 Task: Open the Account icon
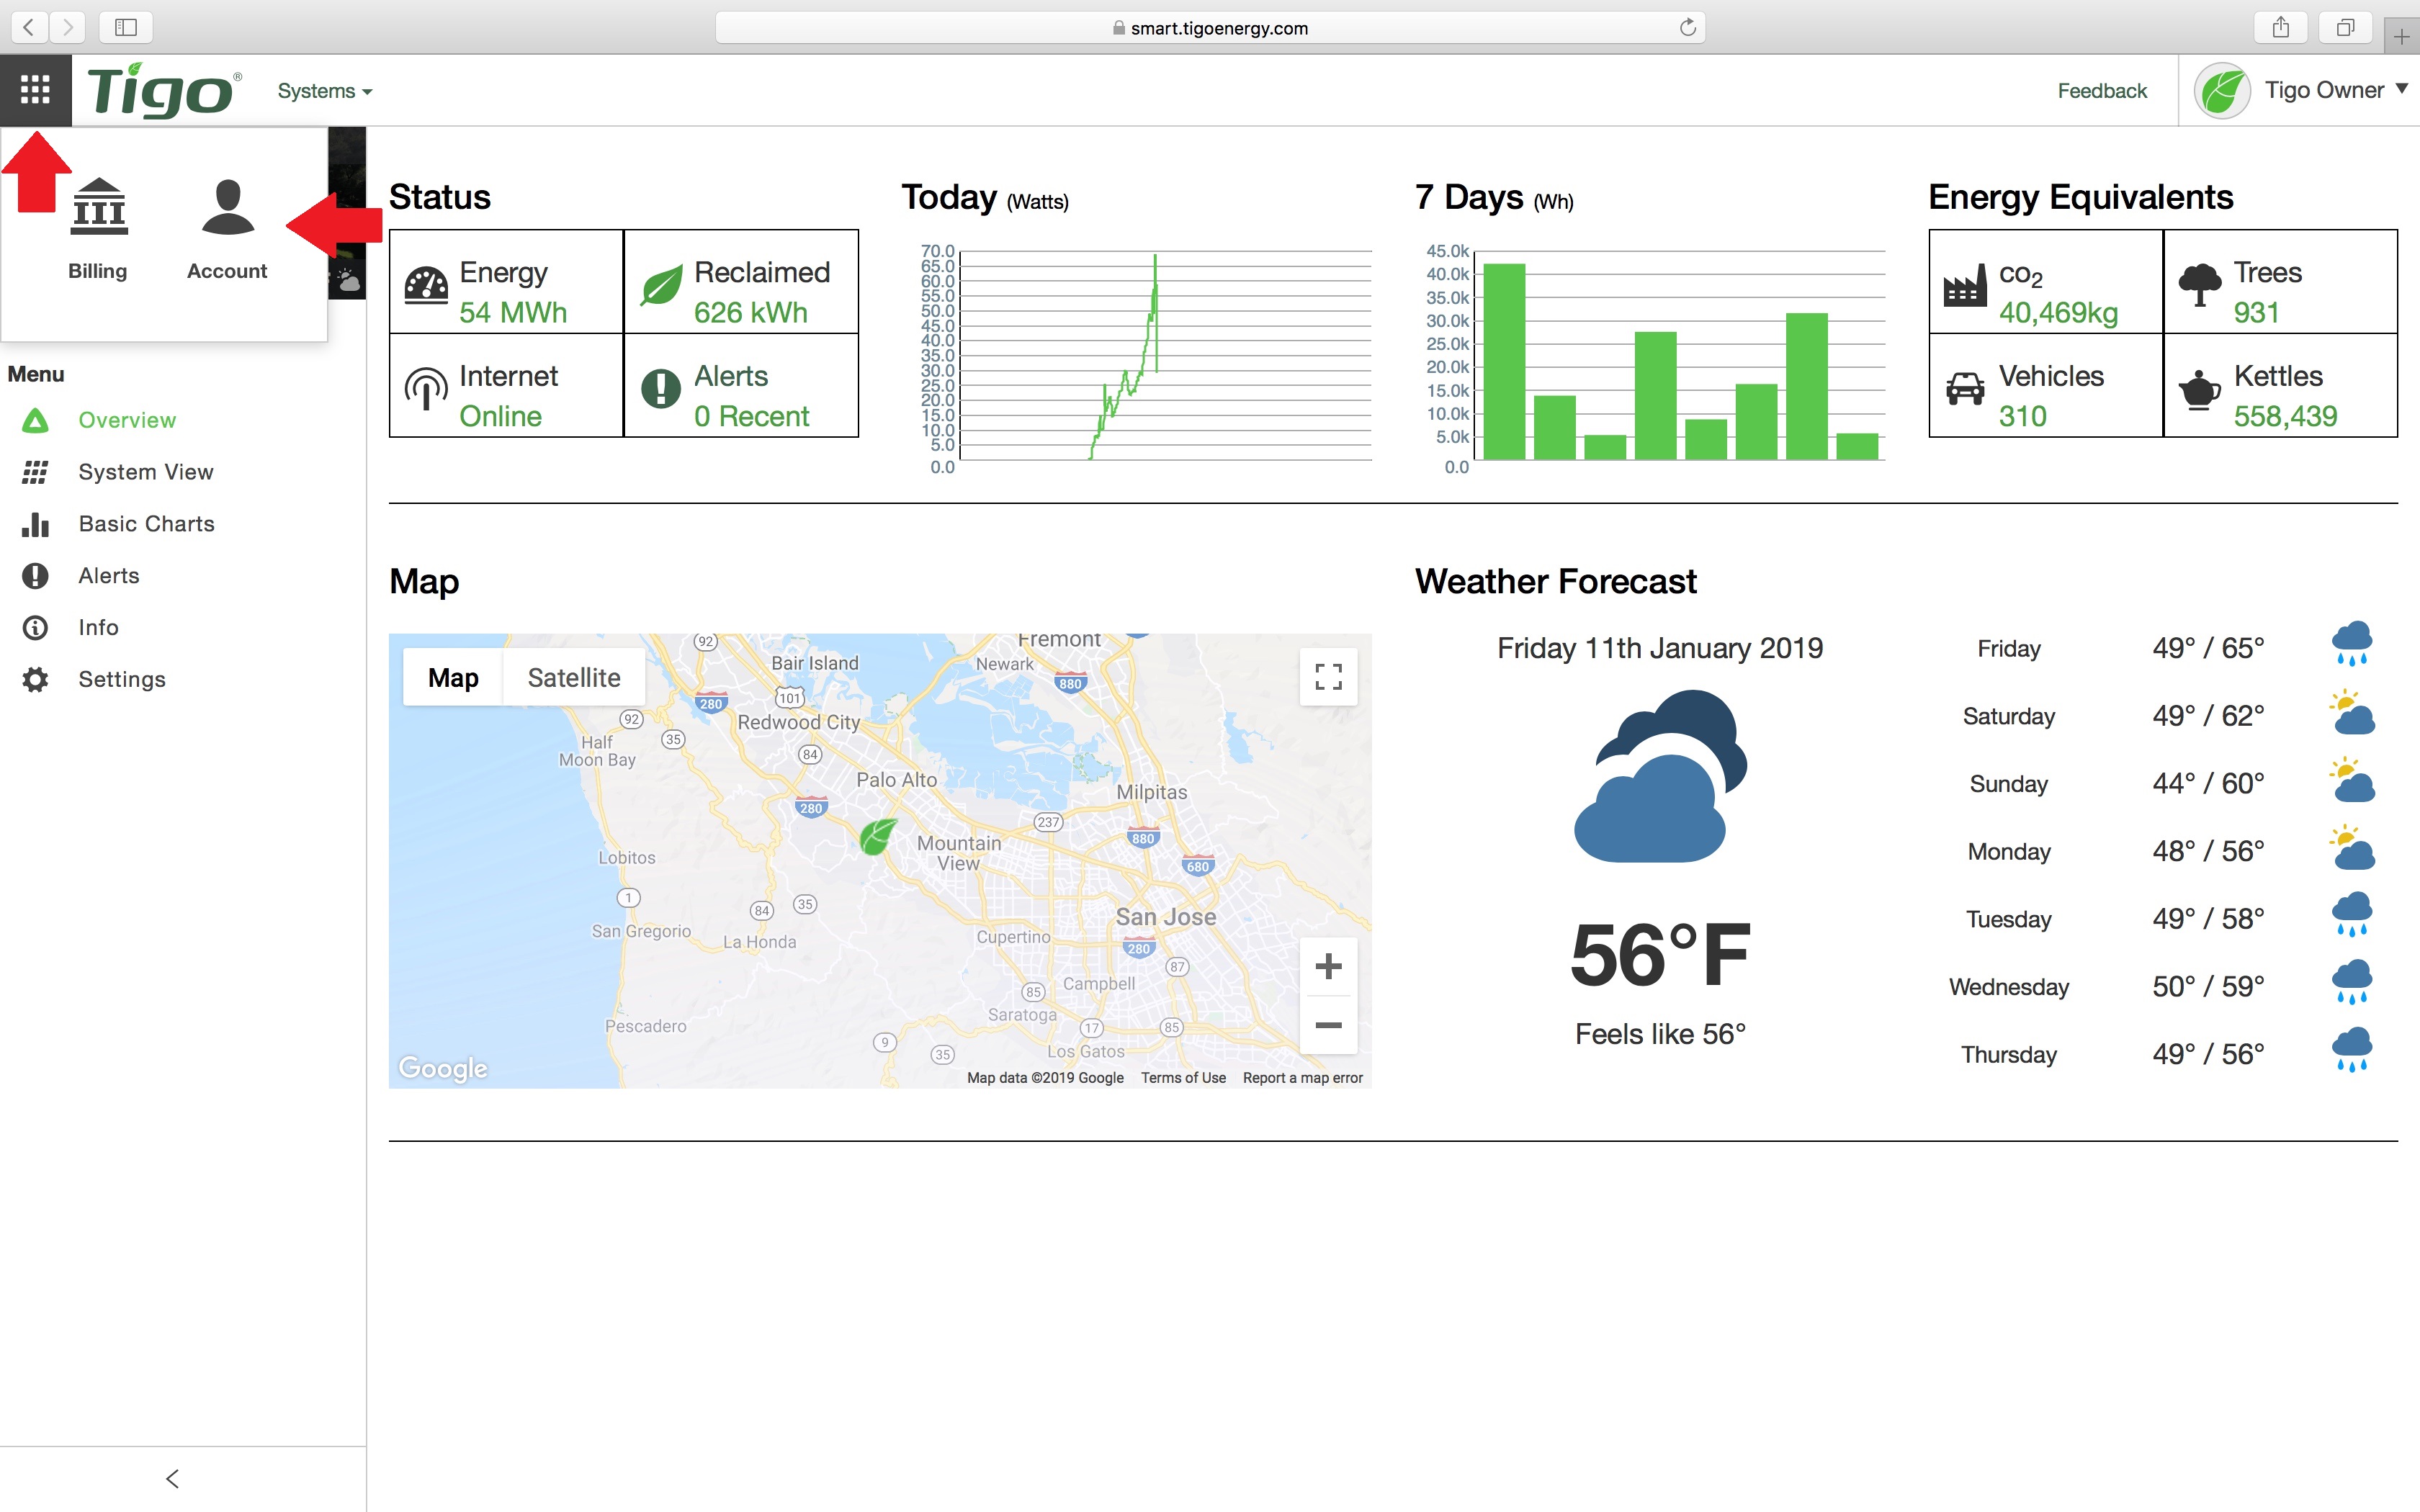(228, 206)
